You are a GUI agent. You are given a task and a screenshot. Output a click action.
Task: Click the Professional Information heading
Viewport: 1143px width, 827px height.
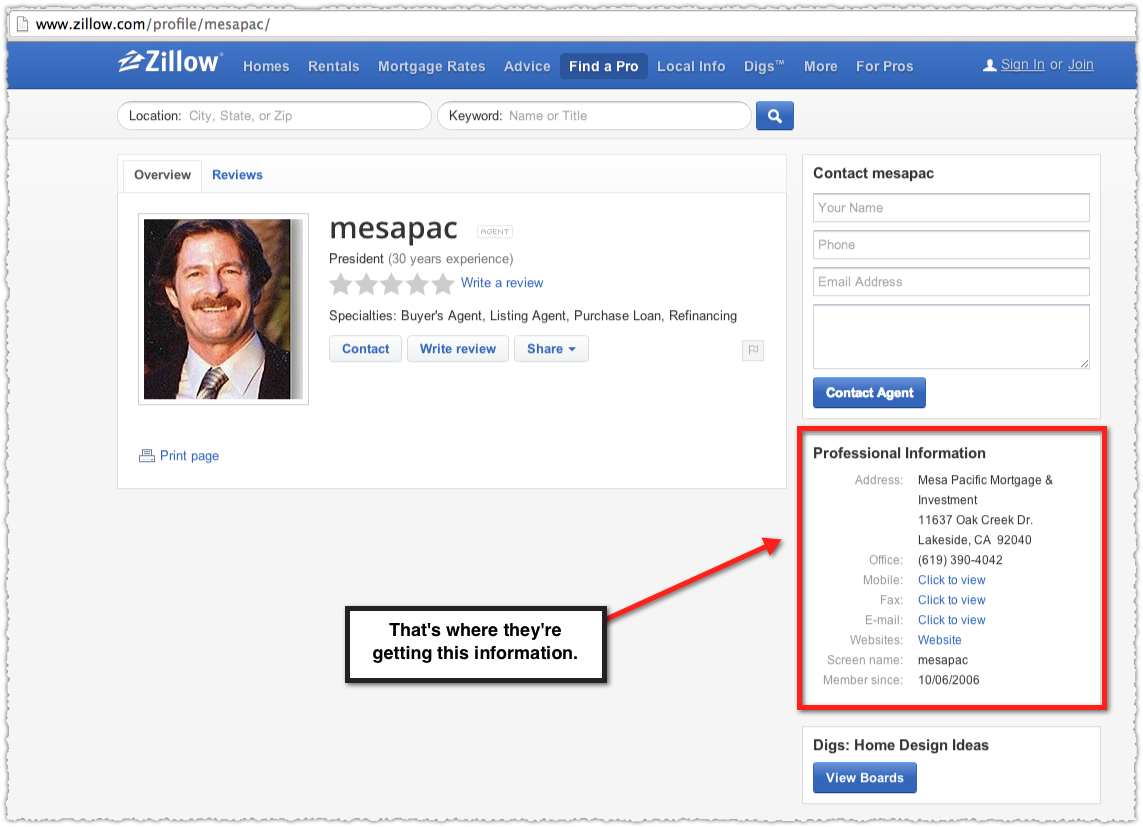[899, 453]
